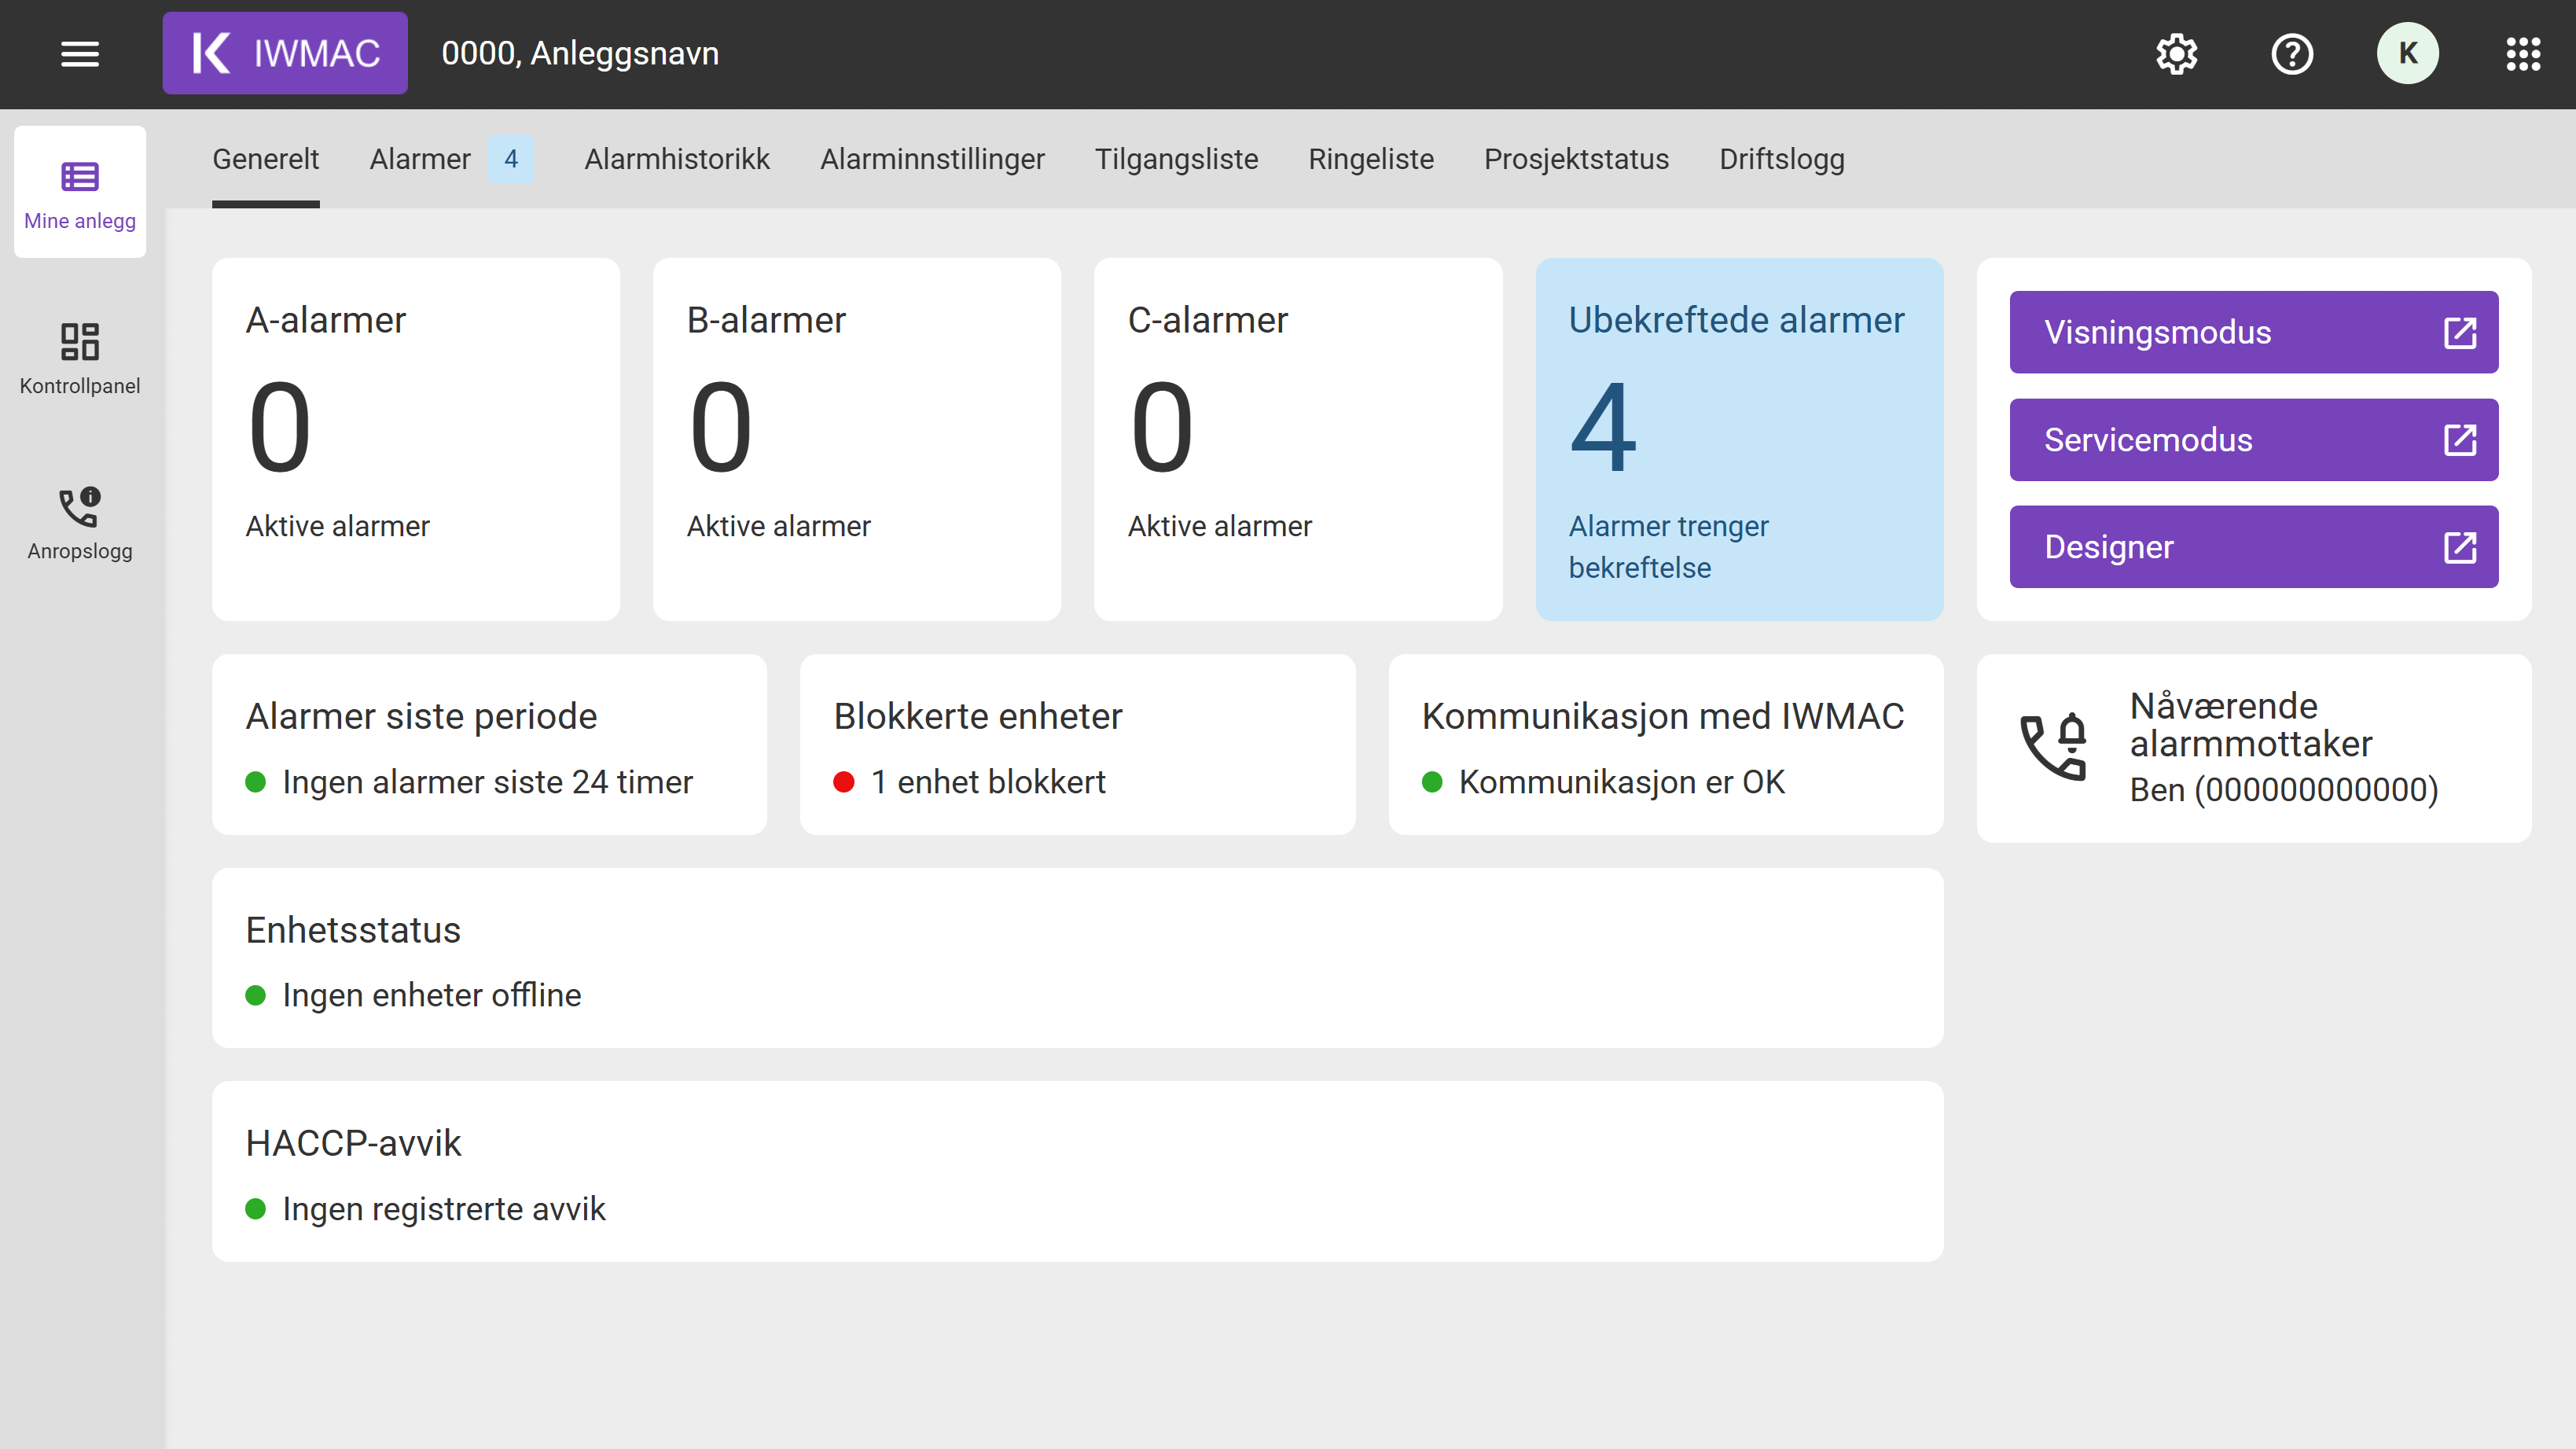2576x1449 pixels.
Task: Click Kommunikasjon med IWMAC heading
Action: point(1663,716)
